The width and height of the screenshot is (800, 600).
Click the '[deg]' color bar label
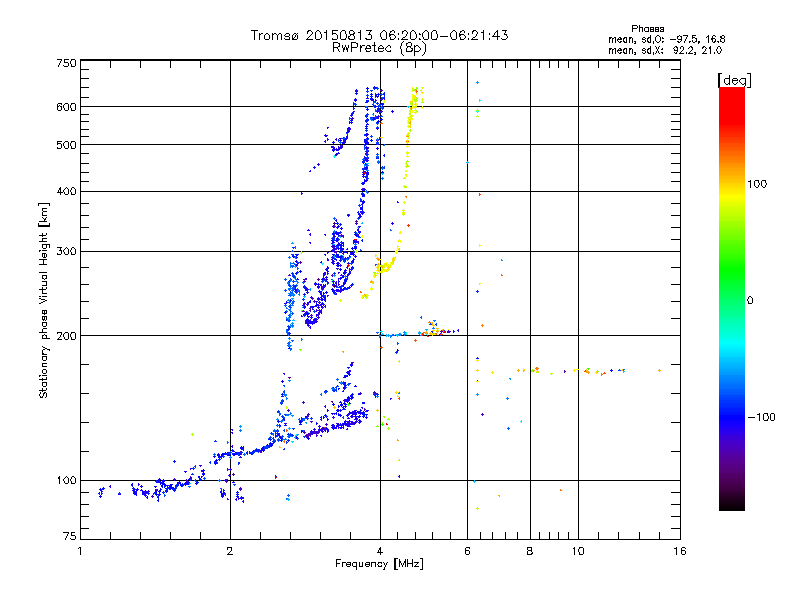click(x=734, y=80)
